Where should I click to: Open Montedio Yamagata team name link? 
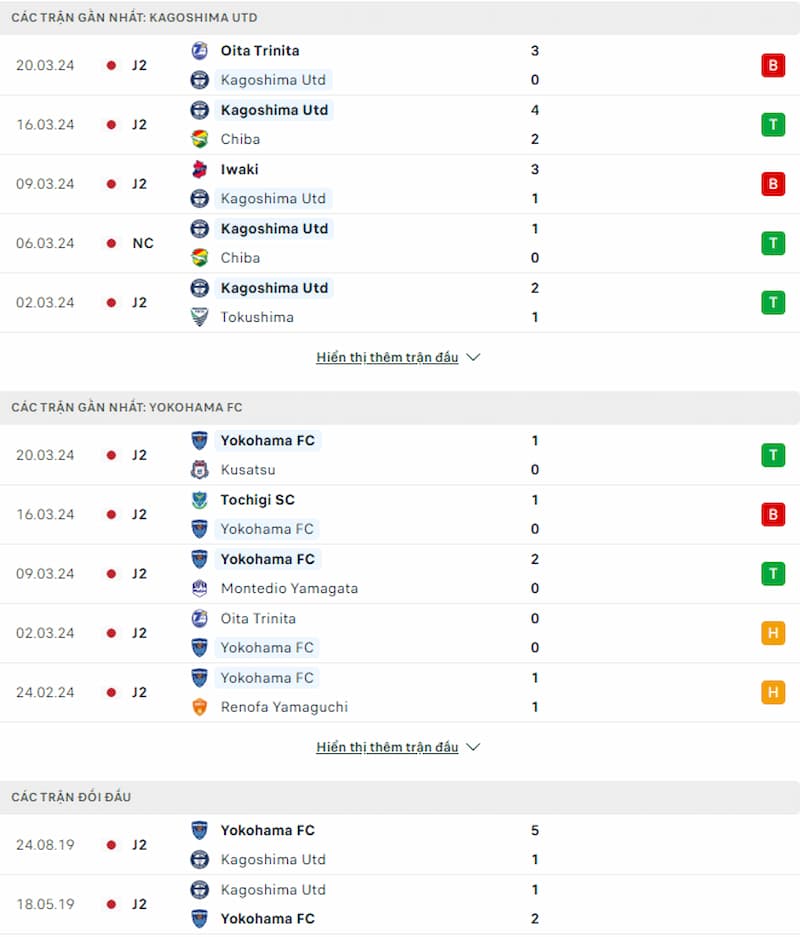coord(289,589)
